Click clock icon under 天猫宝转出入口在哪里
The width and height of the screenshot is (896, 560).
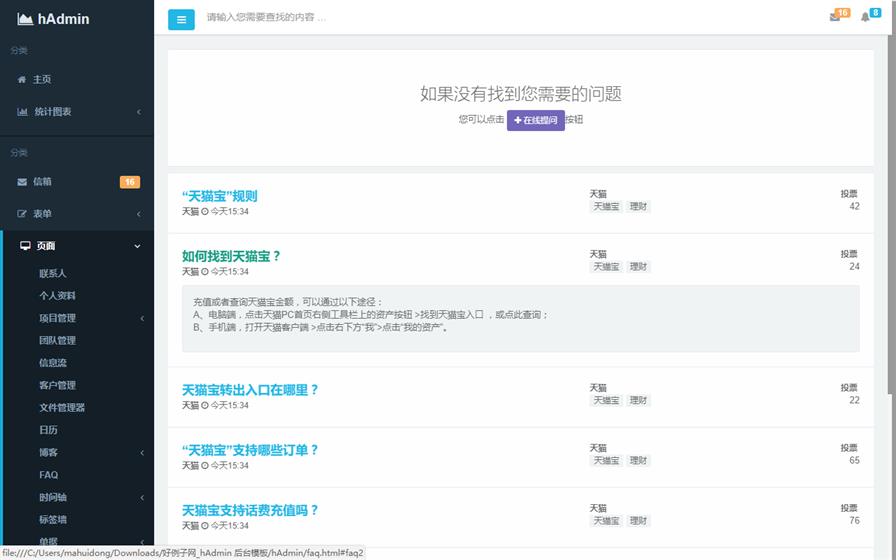click(x=205, y=405)
